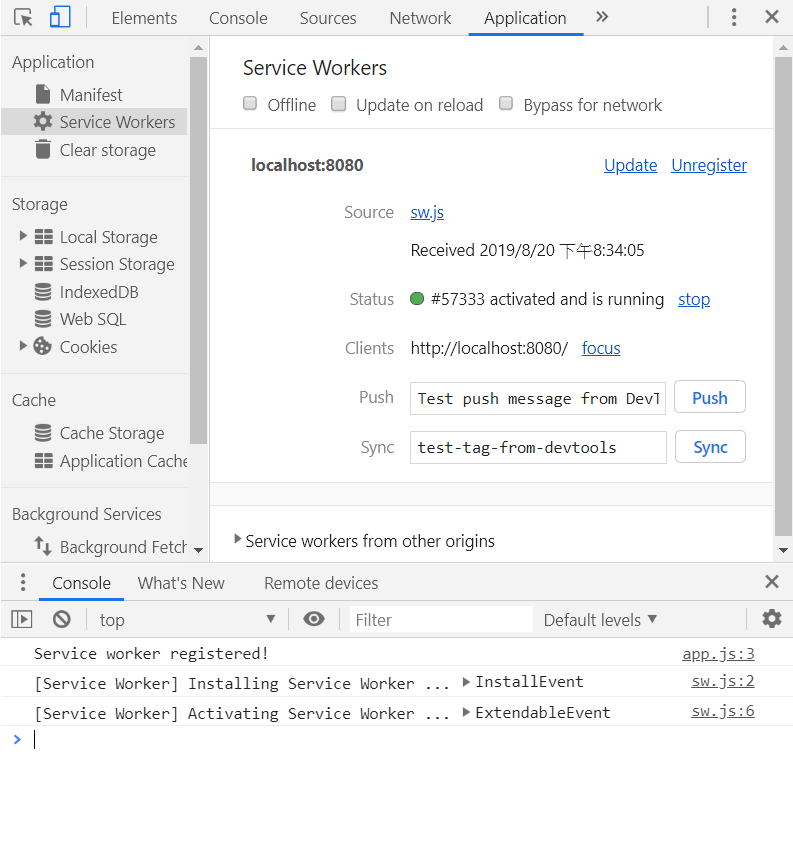Click the Unregister link
Viewport: 793px width, 851px height.
tap(709, 165)
